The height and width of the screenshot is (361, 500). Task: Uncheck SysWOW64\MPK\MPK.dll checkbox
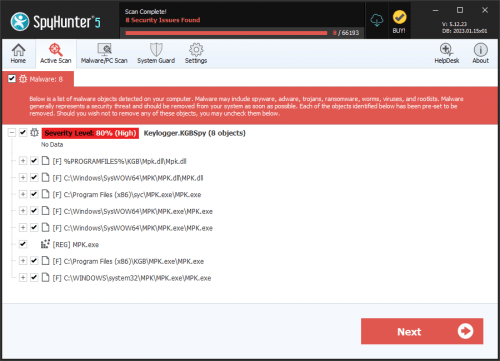(x=34, y=177)
